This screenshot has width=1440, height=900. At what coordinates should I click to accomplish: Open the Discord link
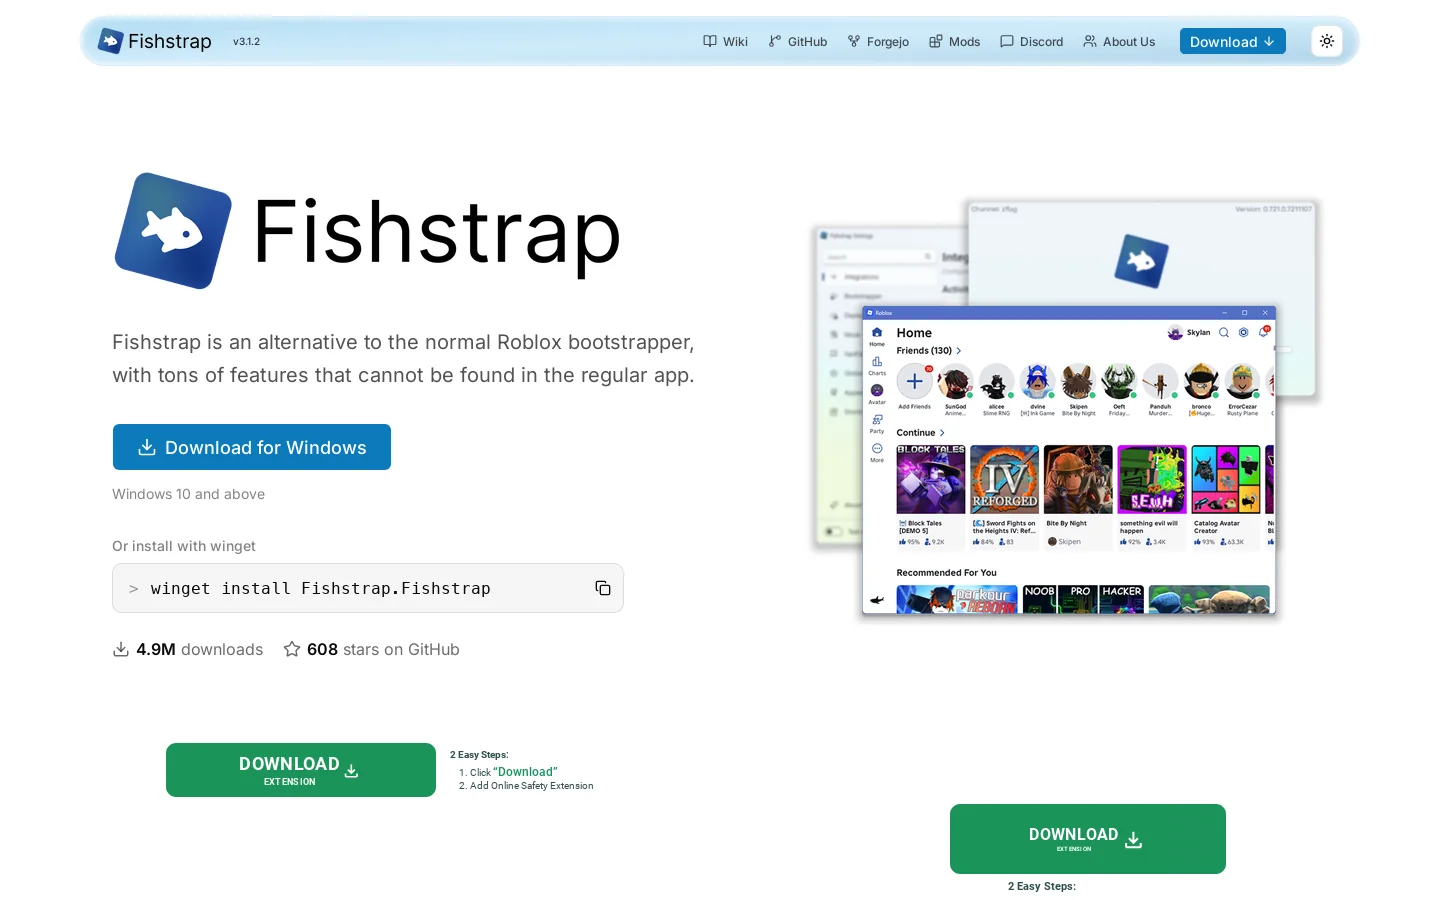(x=1032, y=41)
